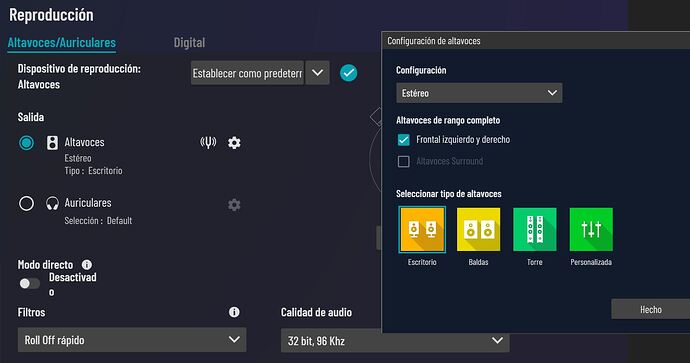
Task: Click the Modo directo info icon
Action: [87, 264]
